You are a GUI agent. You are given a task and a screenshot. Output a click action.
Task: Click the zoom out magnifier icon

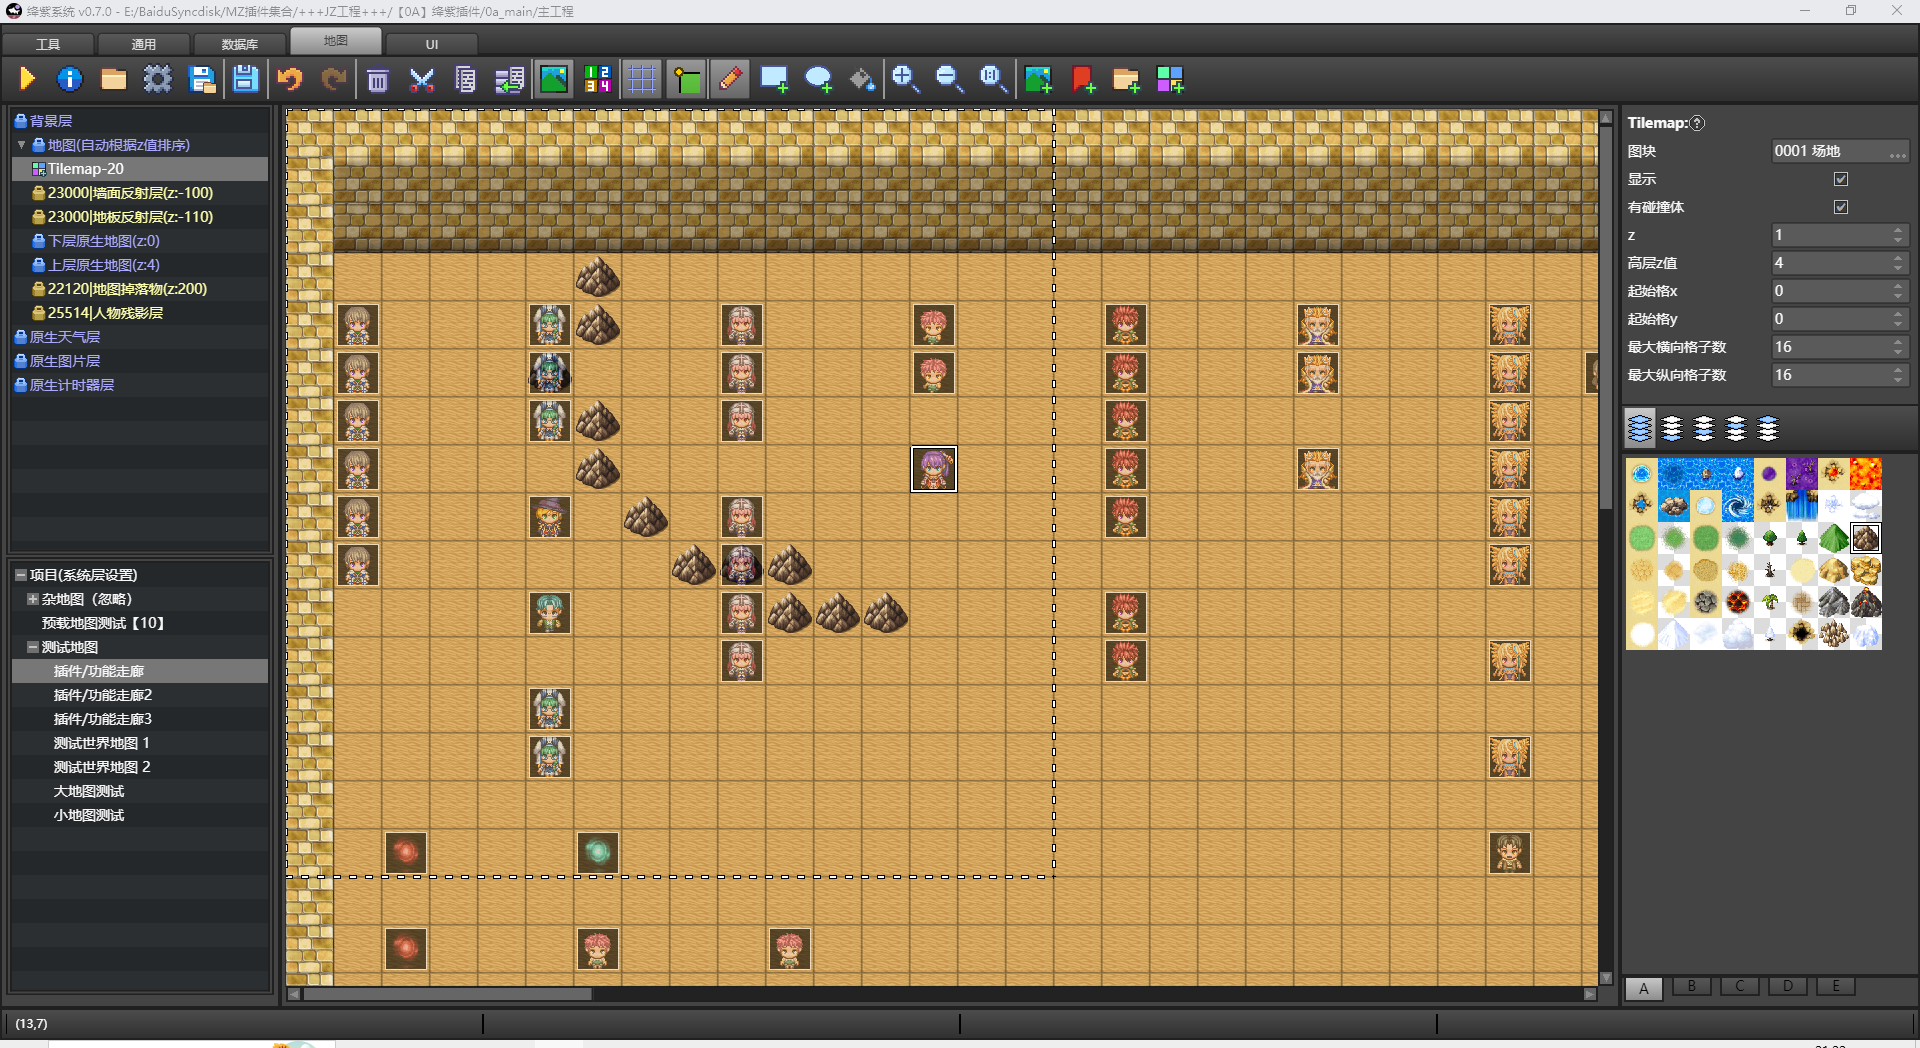949,79
